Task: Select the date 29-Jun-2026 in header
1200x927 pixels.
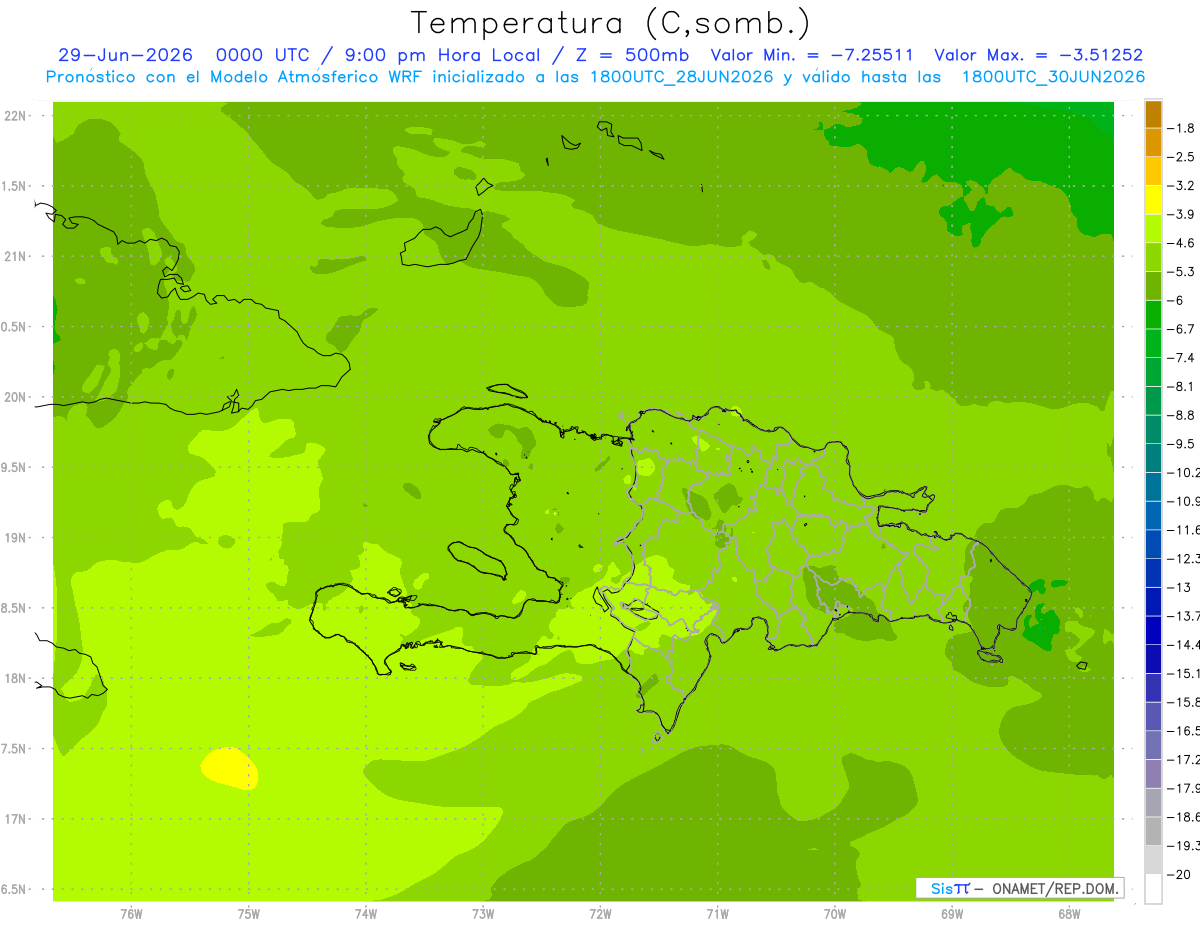Action: (x=125, y=55)
